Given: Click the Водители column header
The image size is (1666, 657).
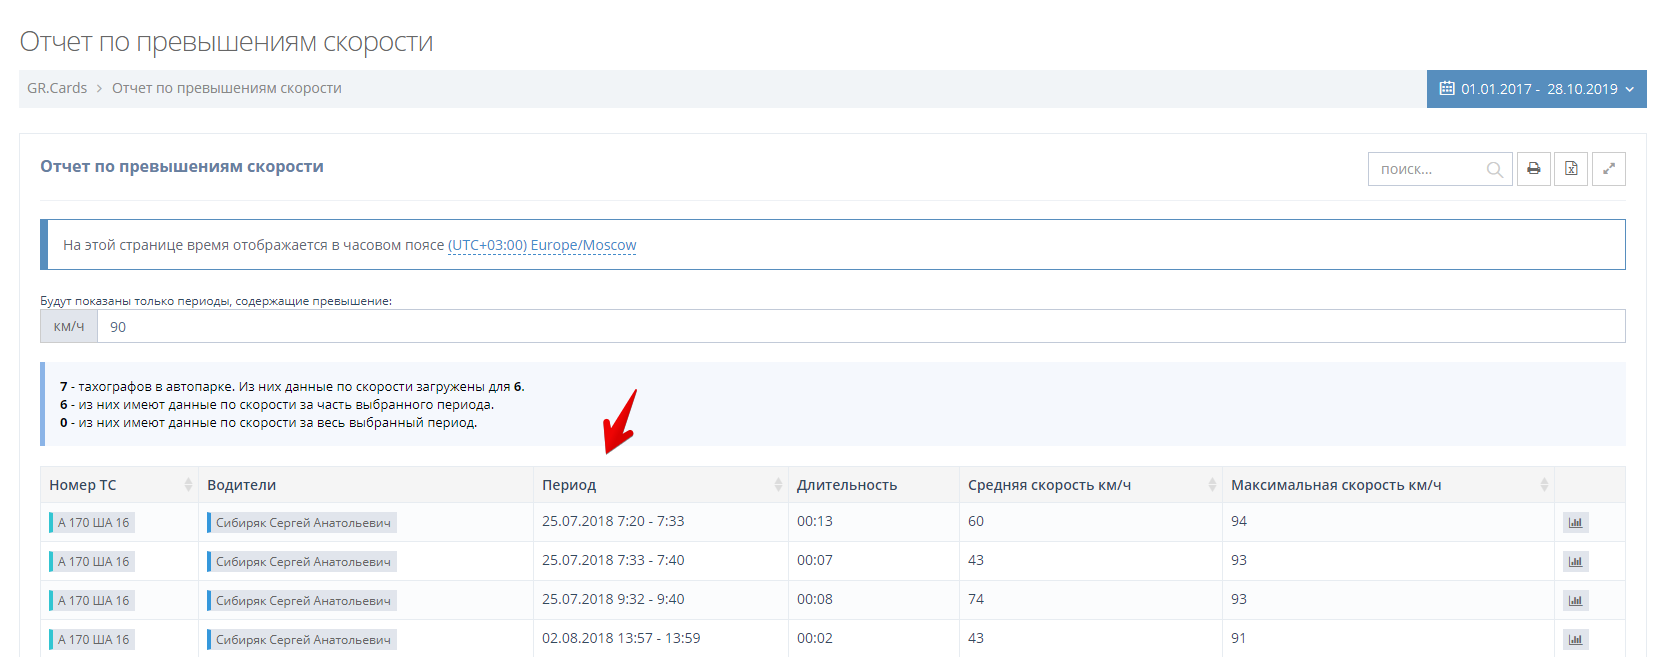Looking at the screenshot, I should point(242,485).
